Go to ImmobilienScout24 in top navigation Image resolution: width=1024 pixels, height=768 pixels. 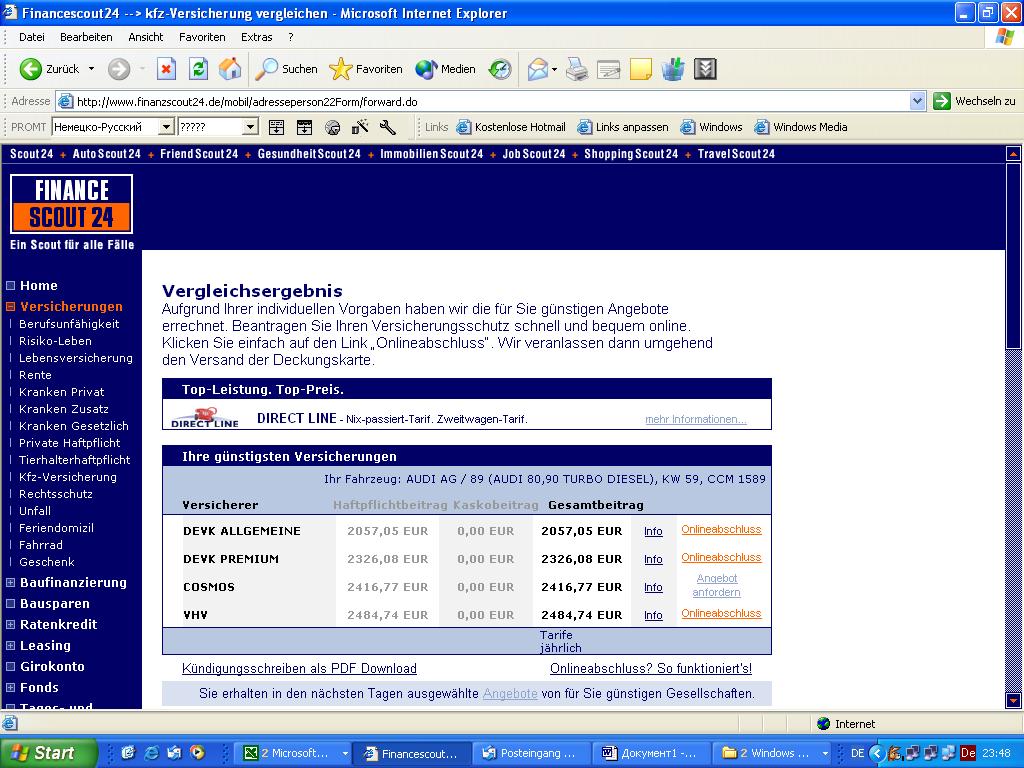(432, 154)
